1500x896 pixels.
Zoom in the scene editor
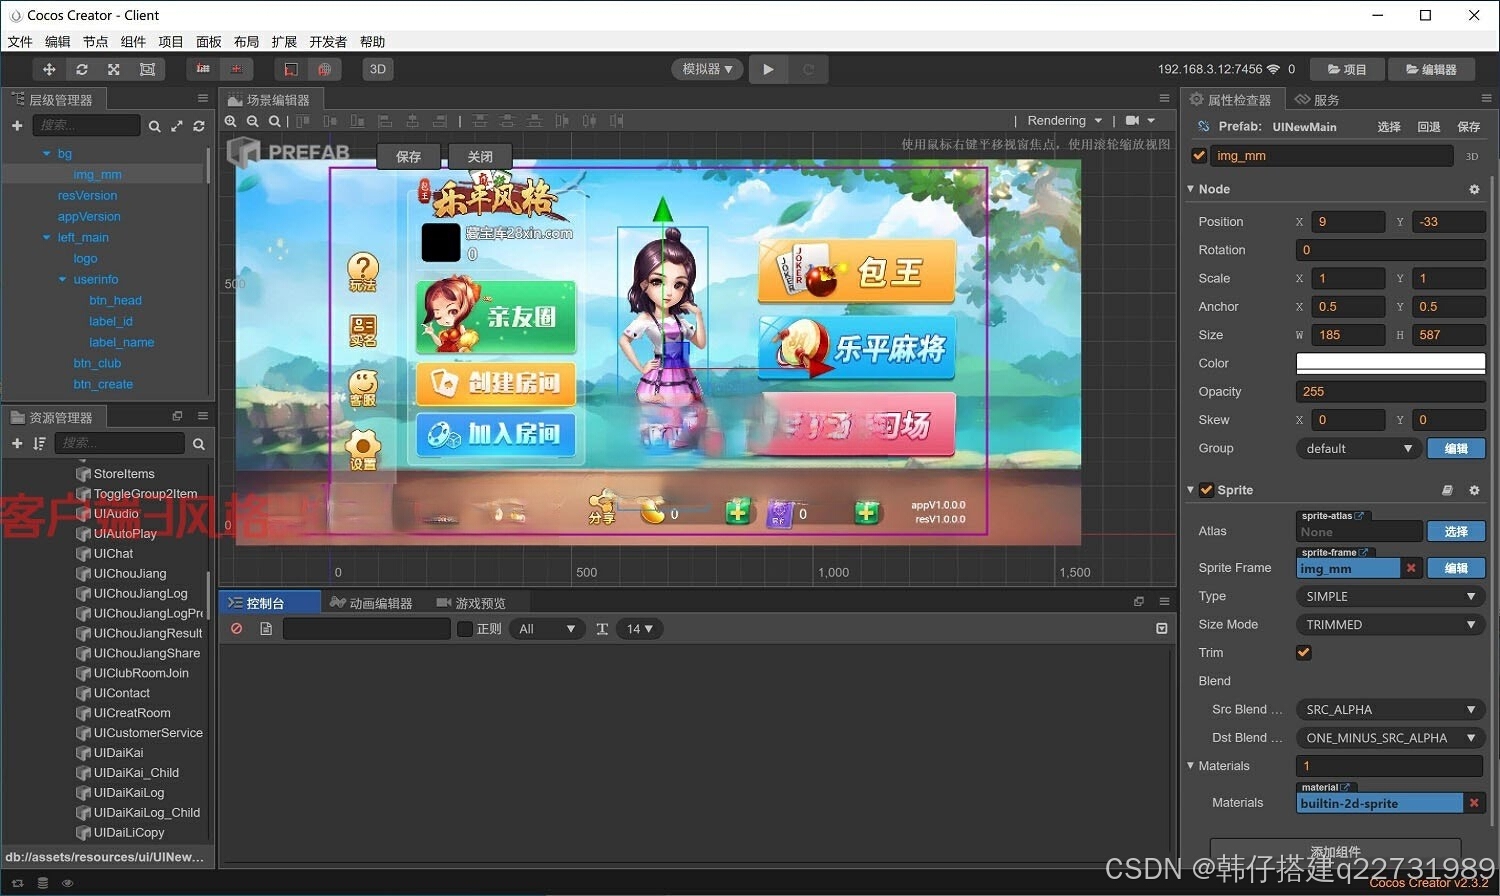pos(231,121)
